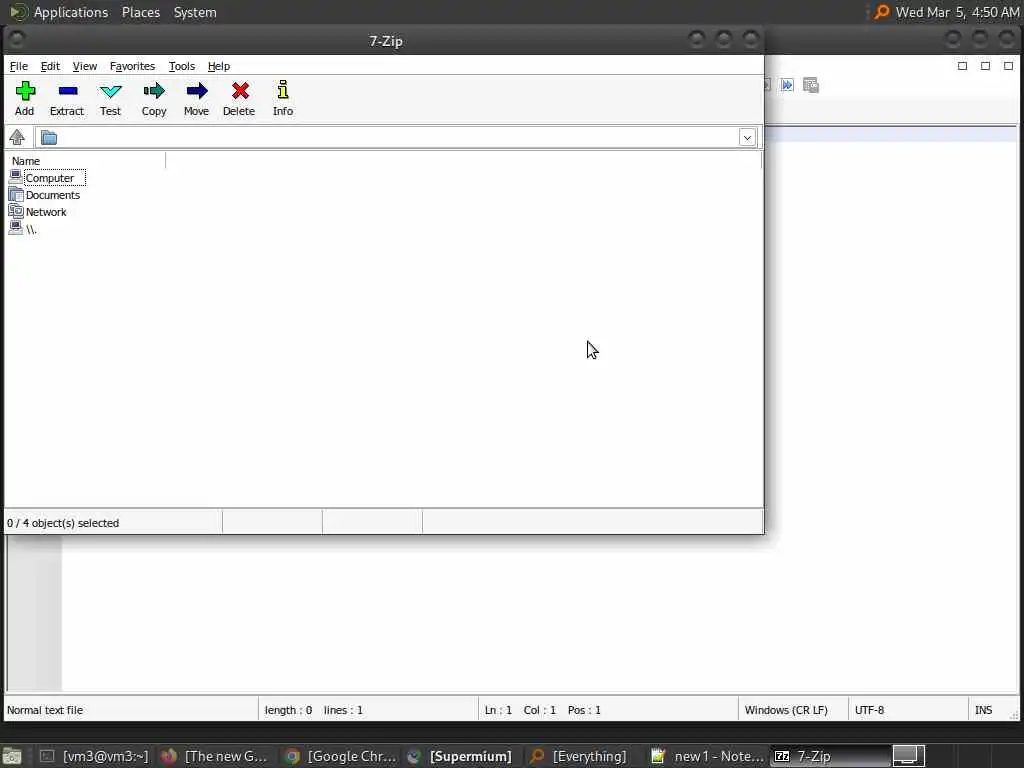Switch to the vm3@vm3:~ terminal in the taskbar
1024x768 pixels.
[93, 756]
